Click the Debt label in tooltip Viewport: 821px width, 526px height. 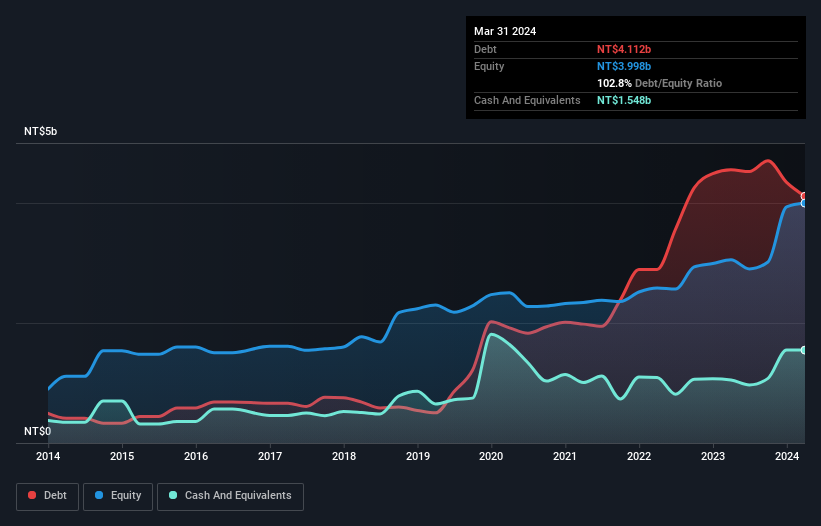pyautogui.click(x=485, y=49)
